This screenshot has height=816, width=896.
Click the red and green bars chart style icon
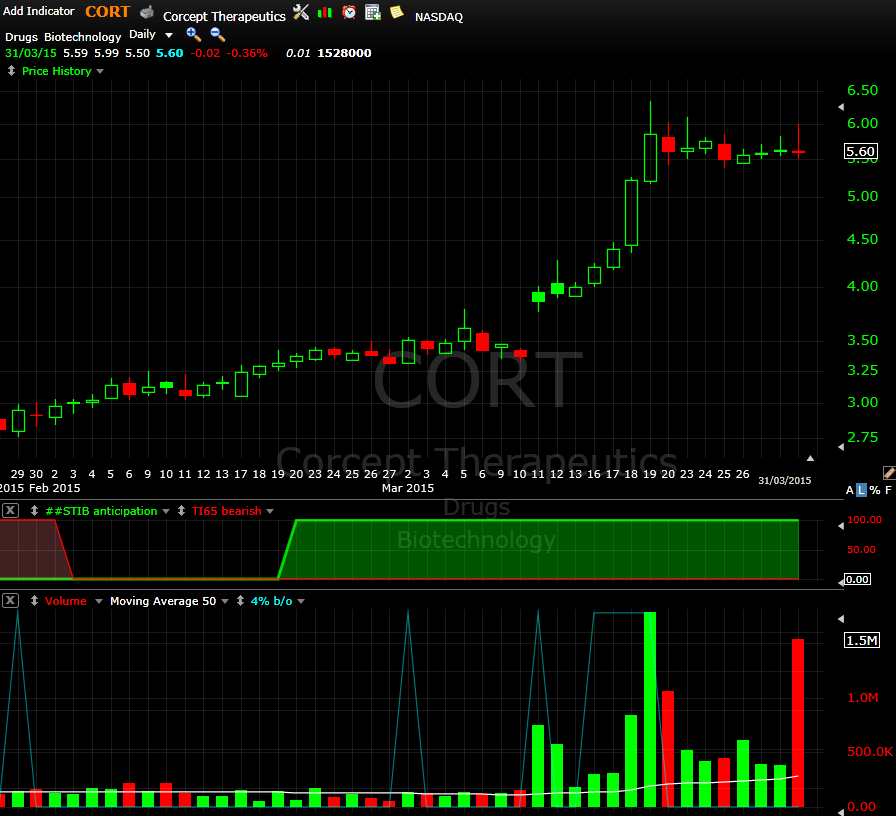[325, 12]
